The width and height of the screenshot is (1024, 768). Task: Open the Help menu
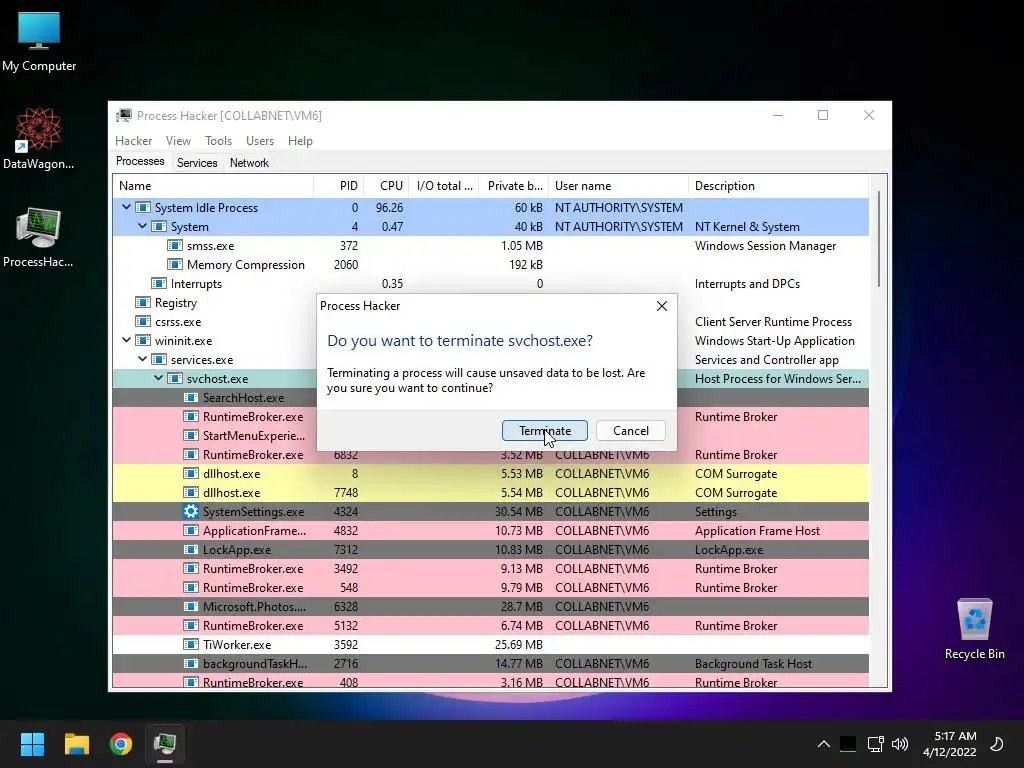point(300,140)
